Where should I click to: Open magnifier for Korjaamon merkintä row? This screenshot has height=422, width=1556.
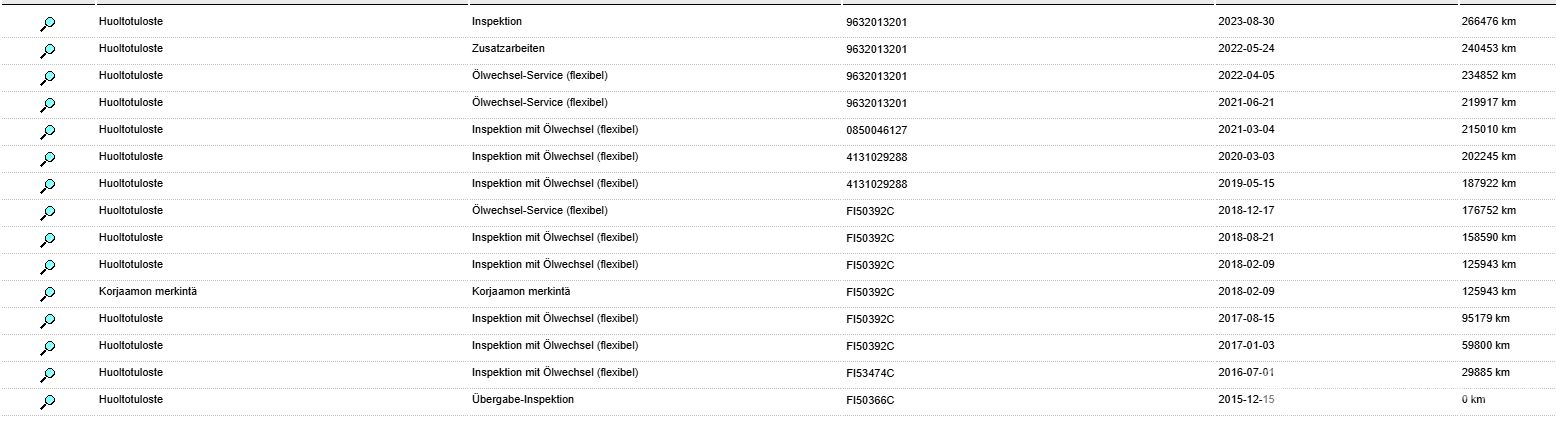(48, 294)
